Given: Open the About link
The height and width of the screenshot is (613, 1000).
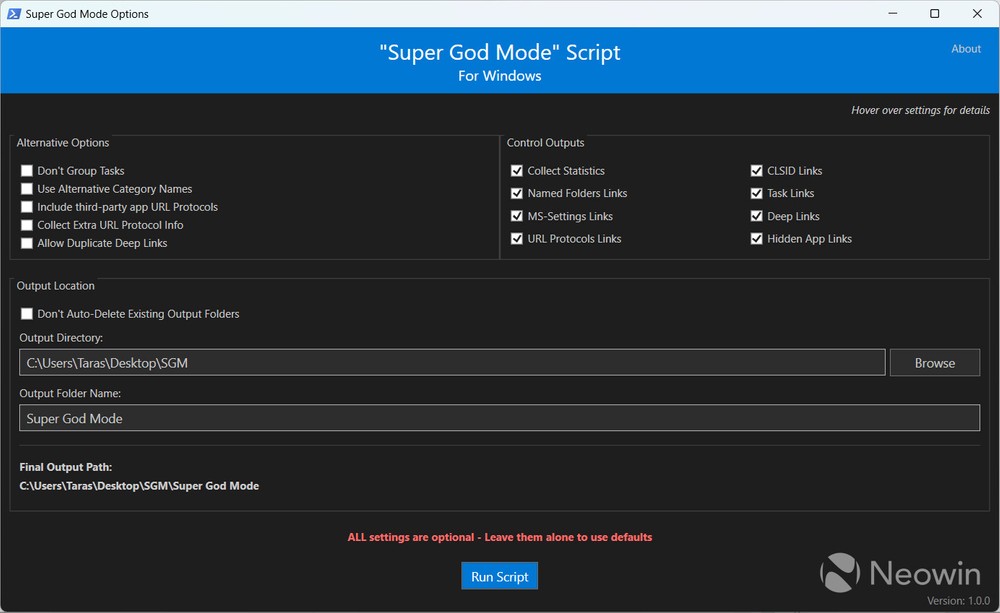Looking at the screenshot, I should point(965,49).
